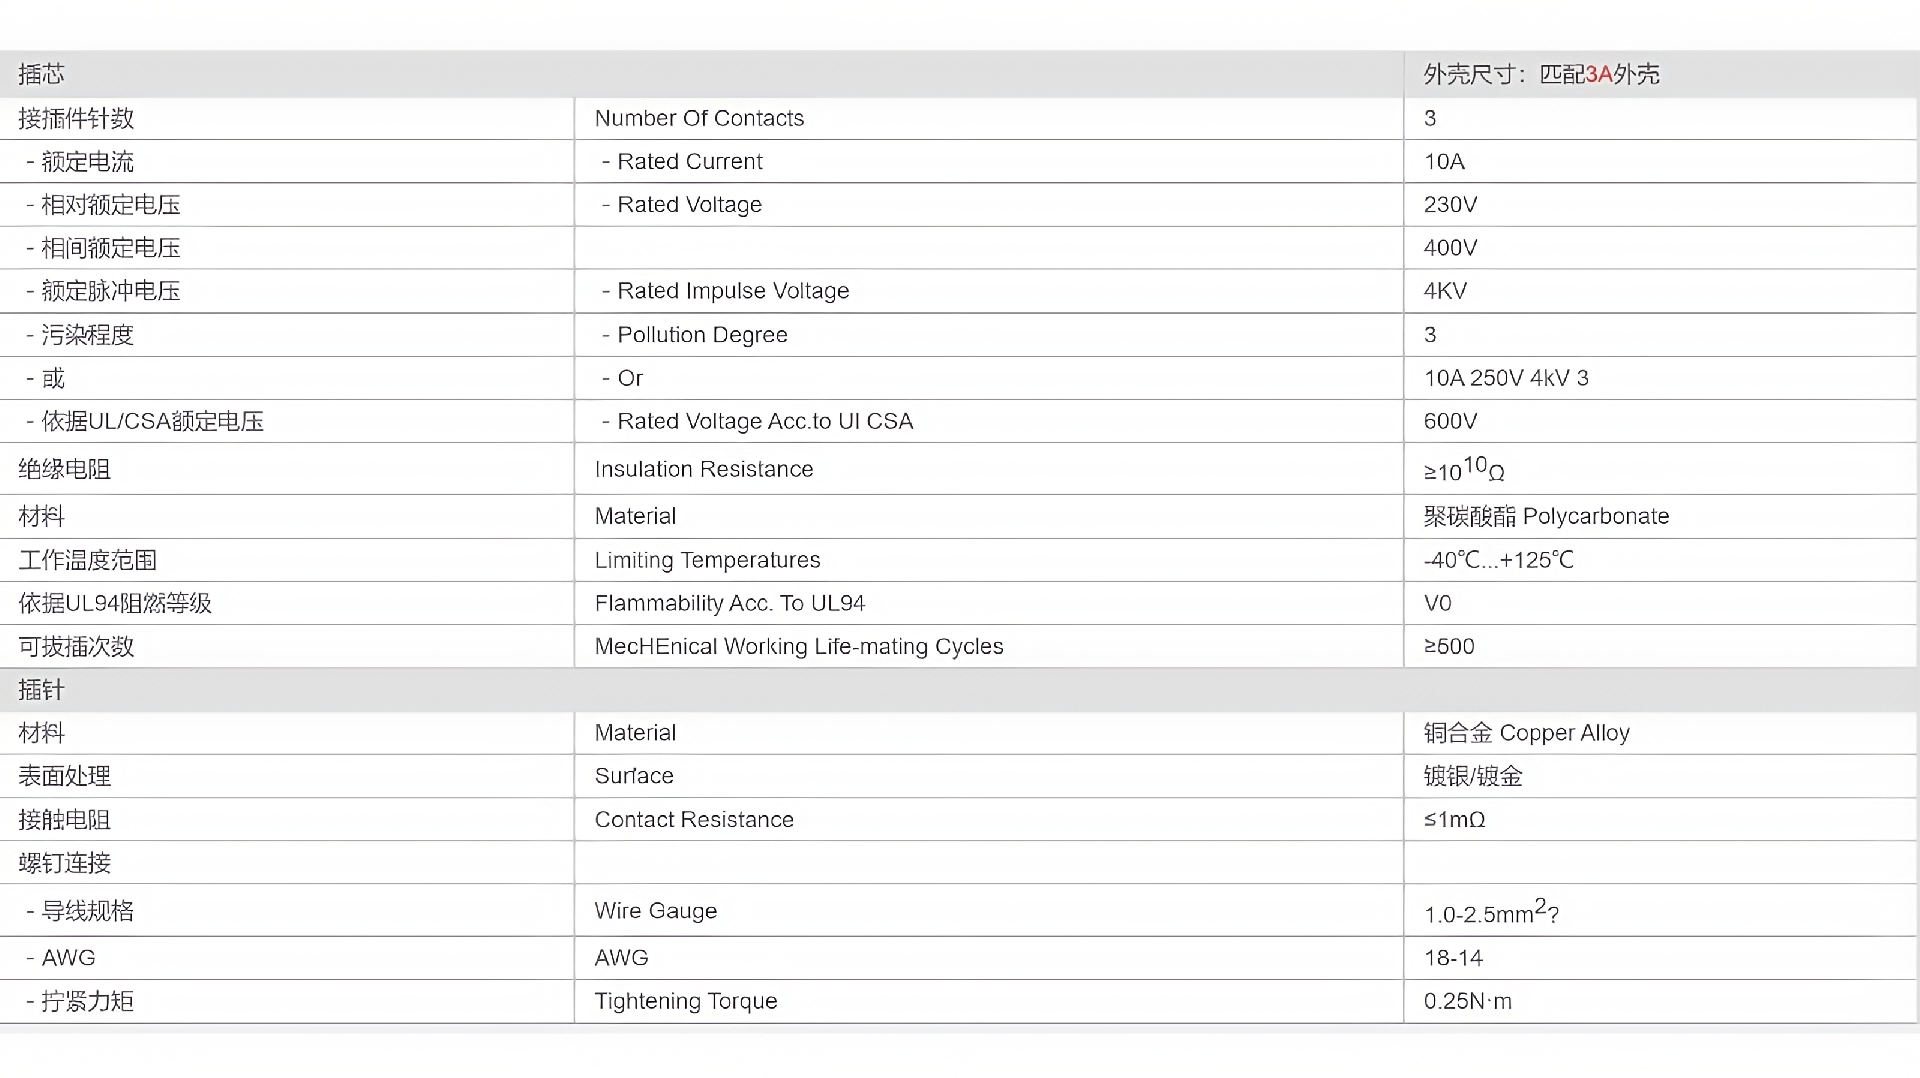This screenshot has width=1920, height=1078.
Task: Select the 1.0-2.5mm² value
Action: click(1491, 911)
